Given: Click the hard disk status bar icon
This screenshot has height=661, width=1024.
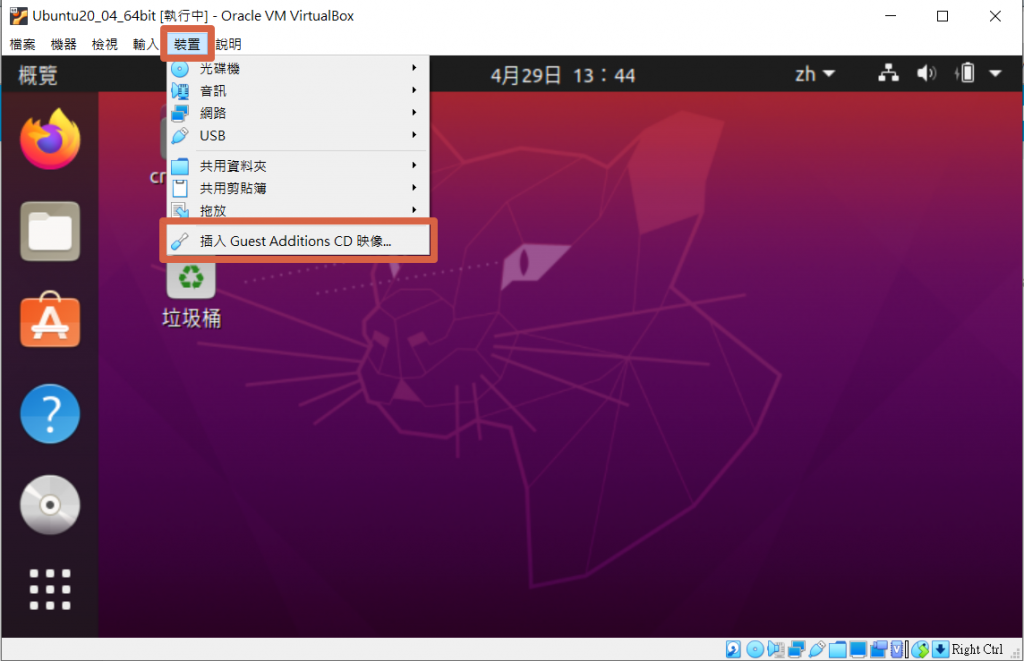Looking at the screenshot, I should pos(733,649).
